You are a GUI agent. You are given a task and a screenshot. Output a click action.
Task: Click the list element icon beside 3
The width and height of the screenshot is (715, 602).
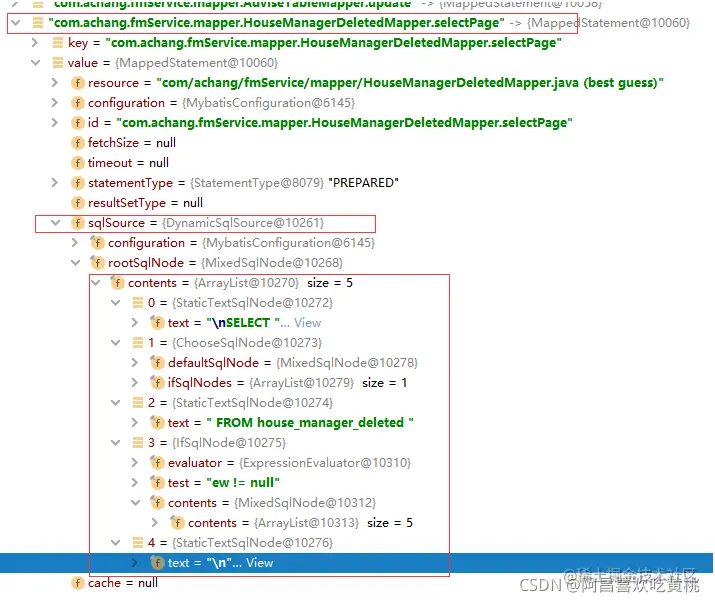[x=138, y=443]
